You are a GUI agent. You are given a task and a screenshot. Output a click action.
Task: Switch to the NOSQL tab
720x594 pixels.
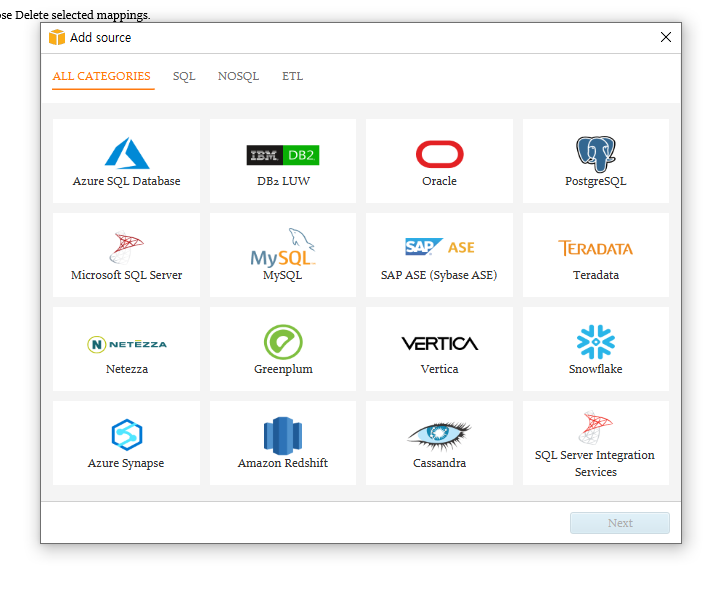(x=238, y=76)
